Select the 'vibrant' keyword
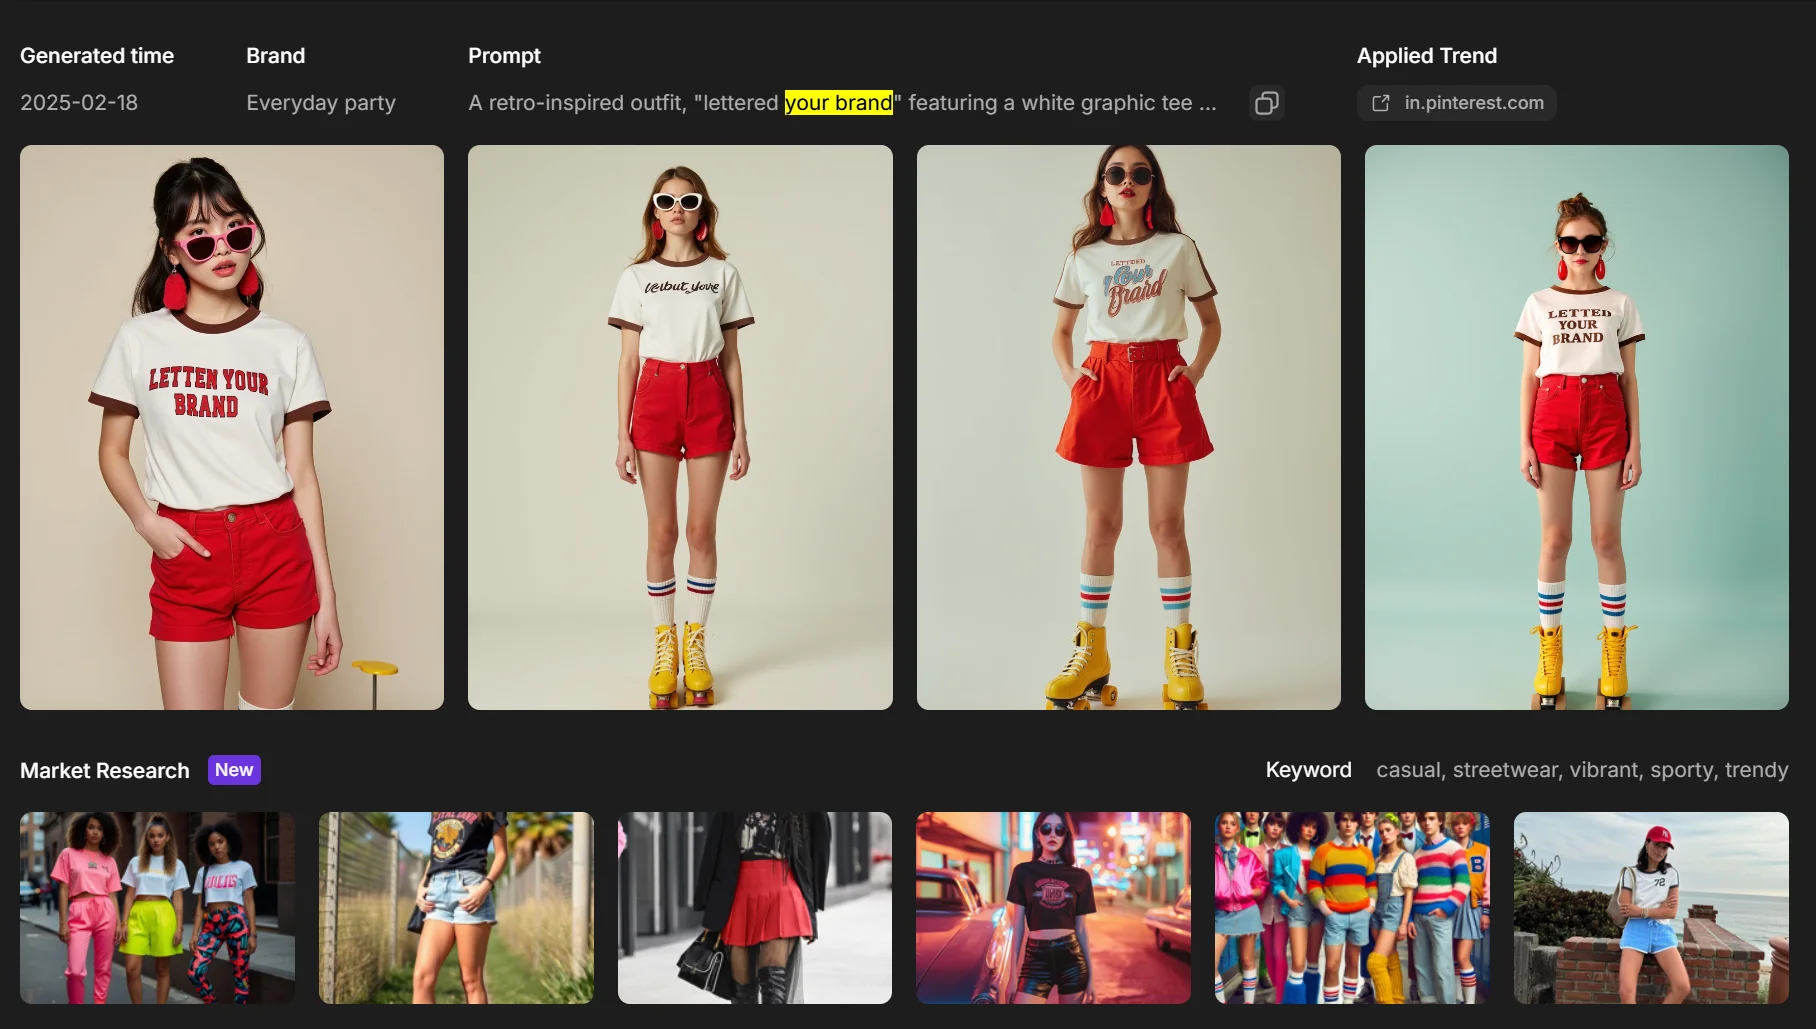1816x1029 pixels. pyautogui.click(x=1607, y=770)
